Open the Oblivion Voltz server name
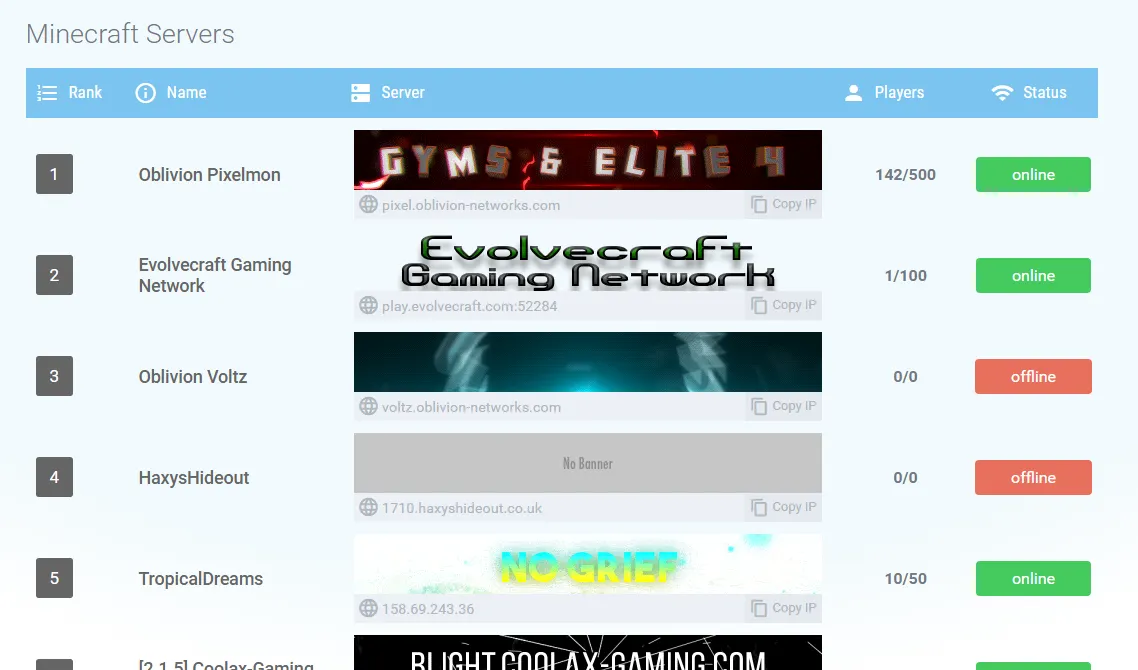The width and height of the screenshot is (1138, 670). (x=193, y=377)
